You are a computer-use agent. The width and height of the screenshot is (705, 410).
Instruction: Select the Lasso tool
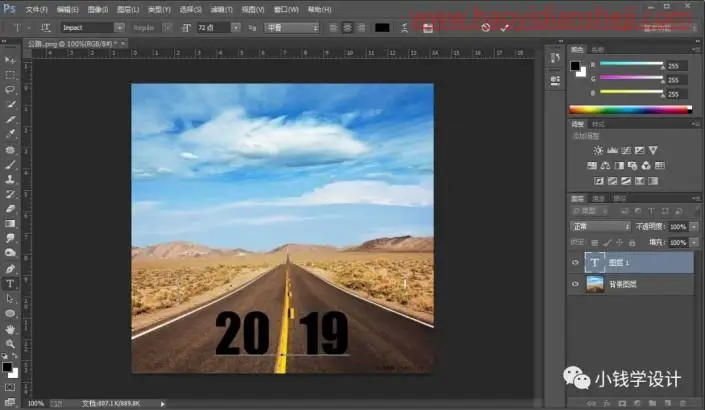pyautogui.click(x=10, y=90)
